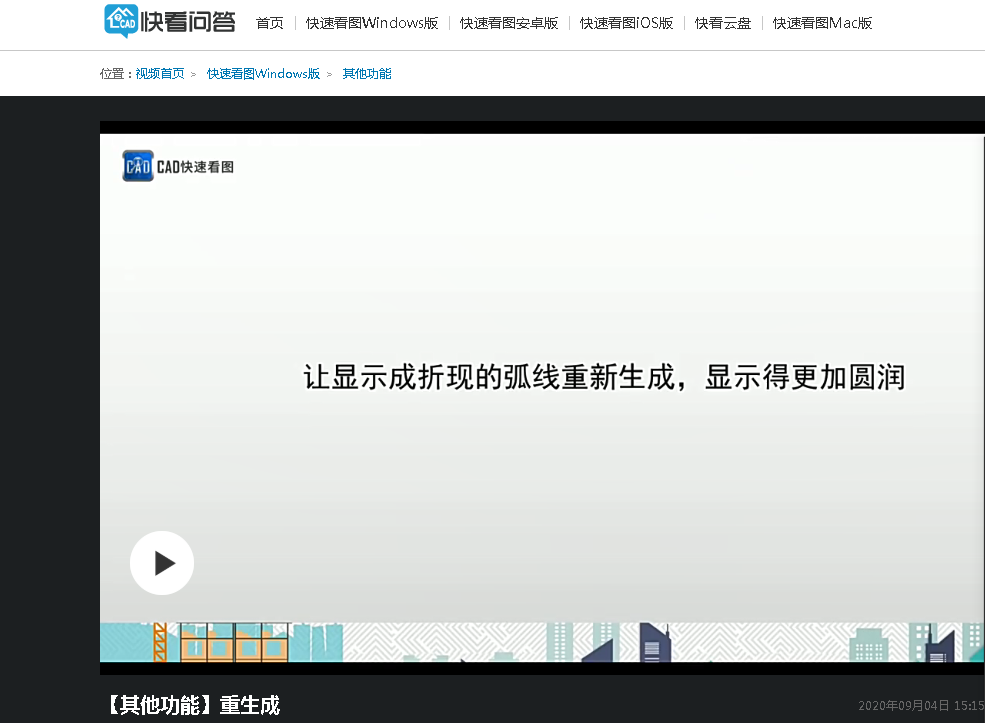The image size is (985, 723).
Task: Click the video title 【其他功能】重生成
Action: pyautogui.click(x=193, y=705)
